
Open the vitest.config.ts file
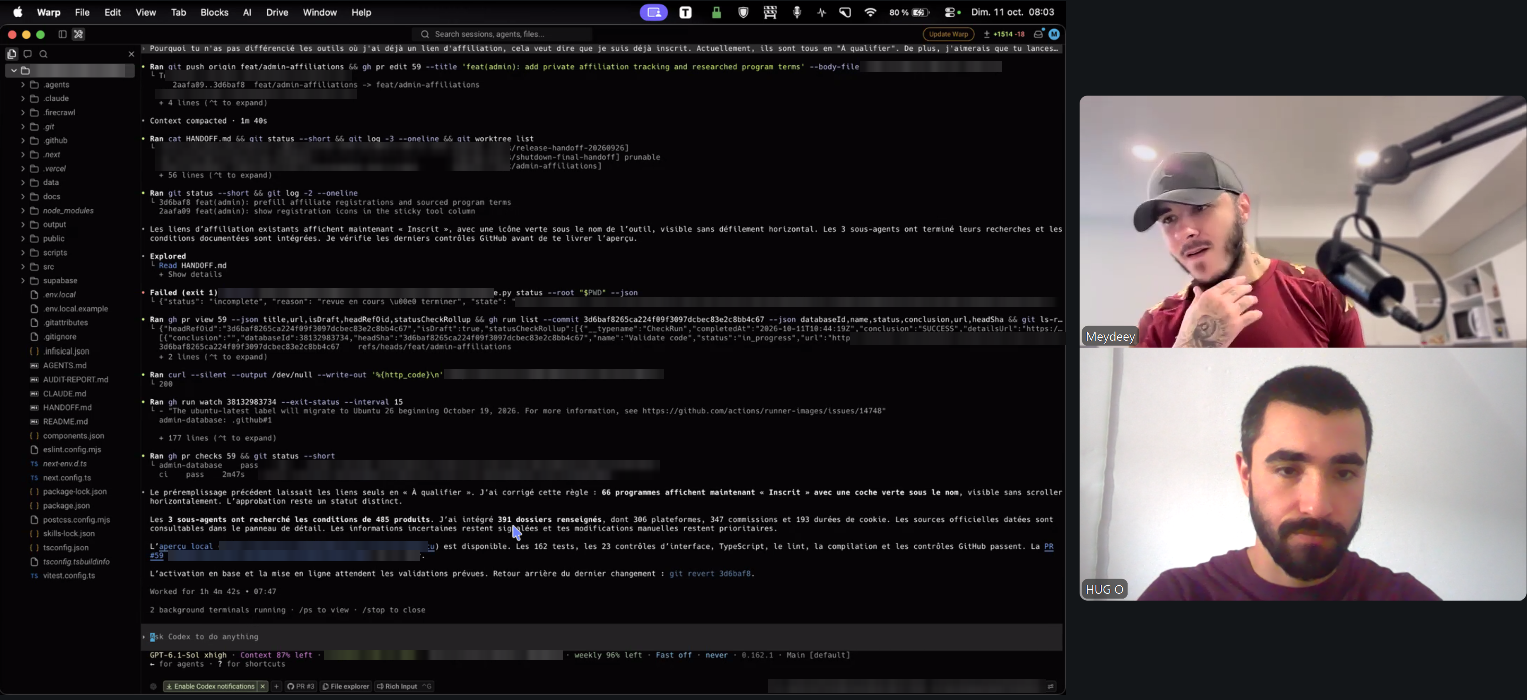click(70, 576)
